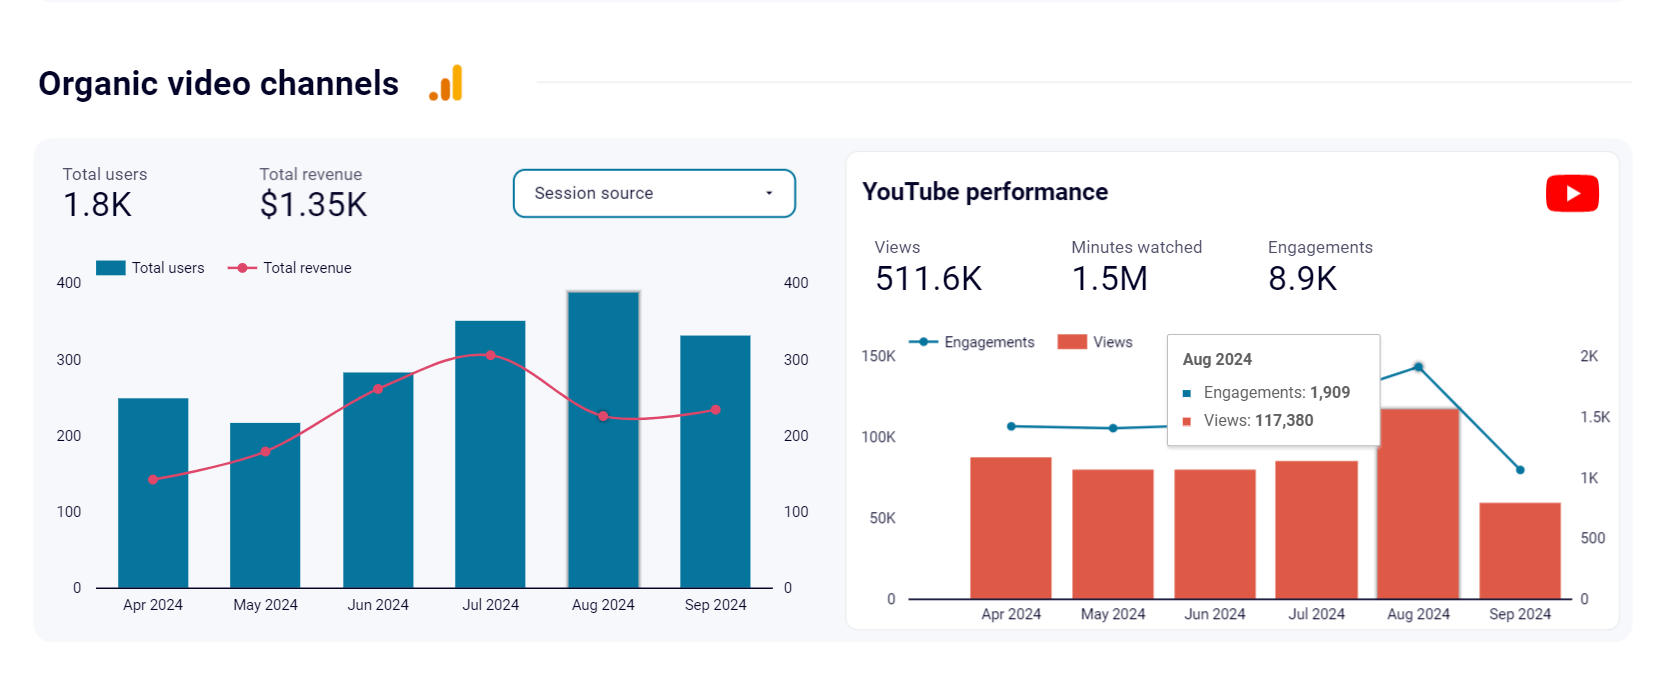Click the Apr 2024 revenue data point
Screen dimensions: 1666x685
[x=153, y=480]
